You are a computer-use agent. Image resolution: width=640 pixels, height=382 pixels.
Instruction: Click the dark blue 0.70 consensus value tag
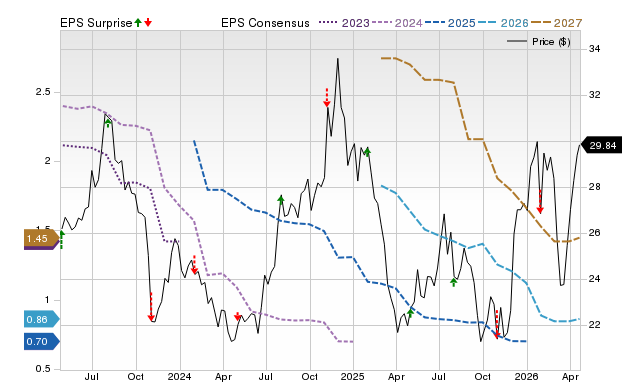pyautogui.click(x=42, y=342)
